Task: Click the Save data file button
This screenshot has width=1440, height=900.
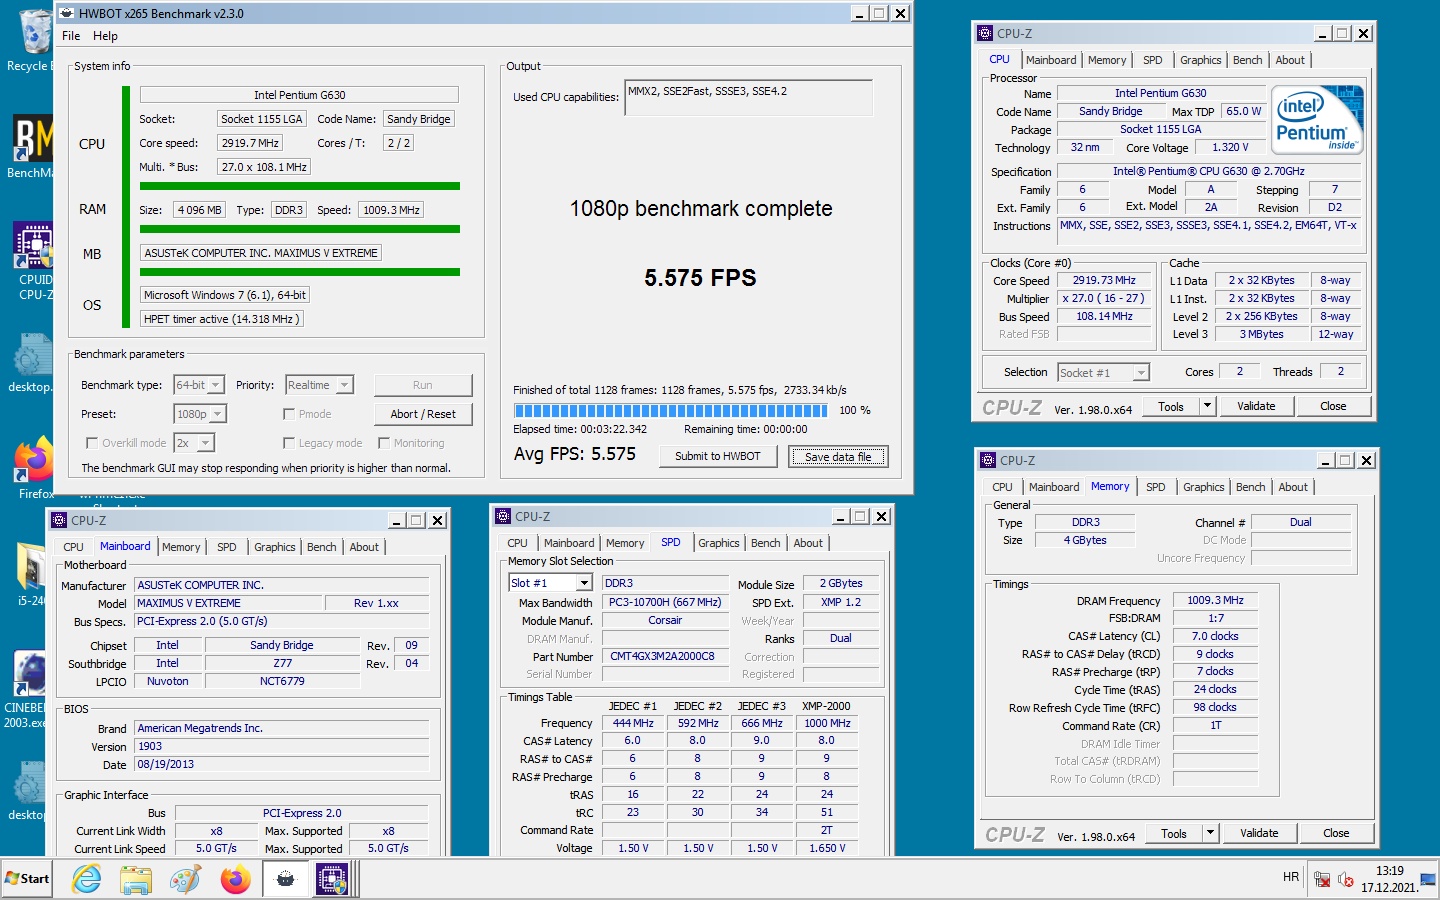Action: (838, 456)
